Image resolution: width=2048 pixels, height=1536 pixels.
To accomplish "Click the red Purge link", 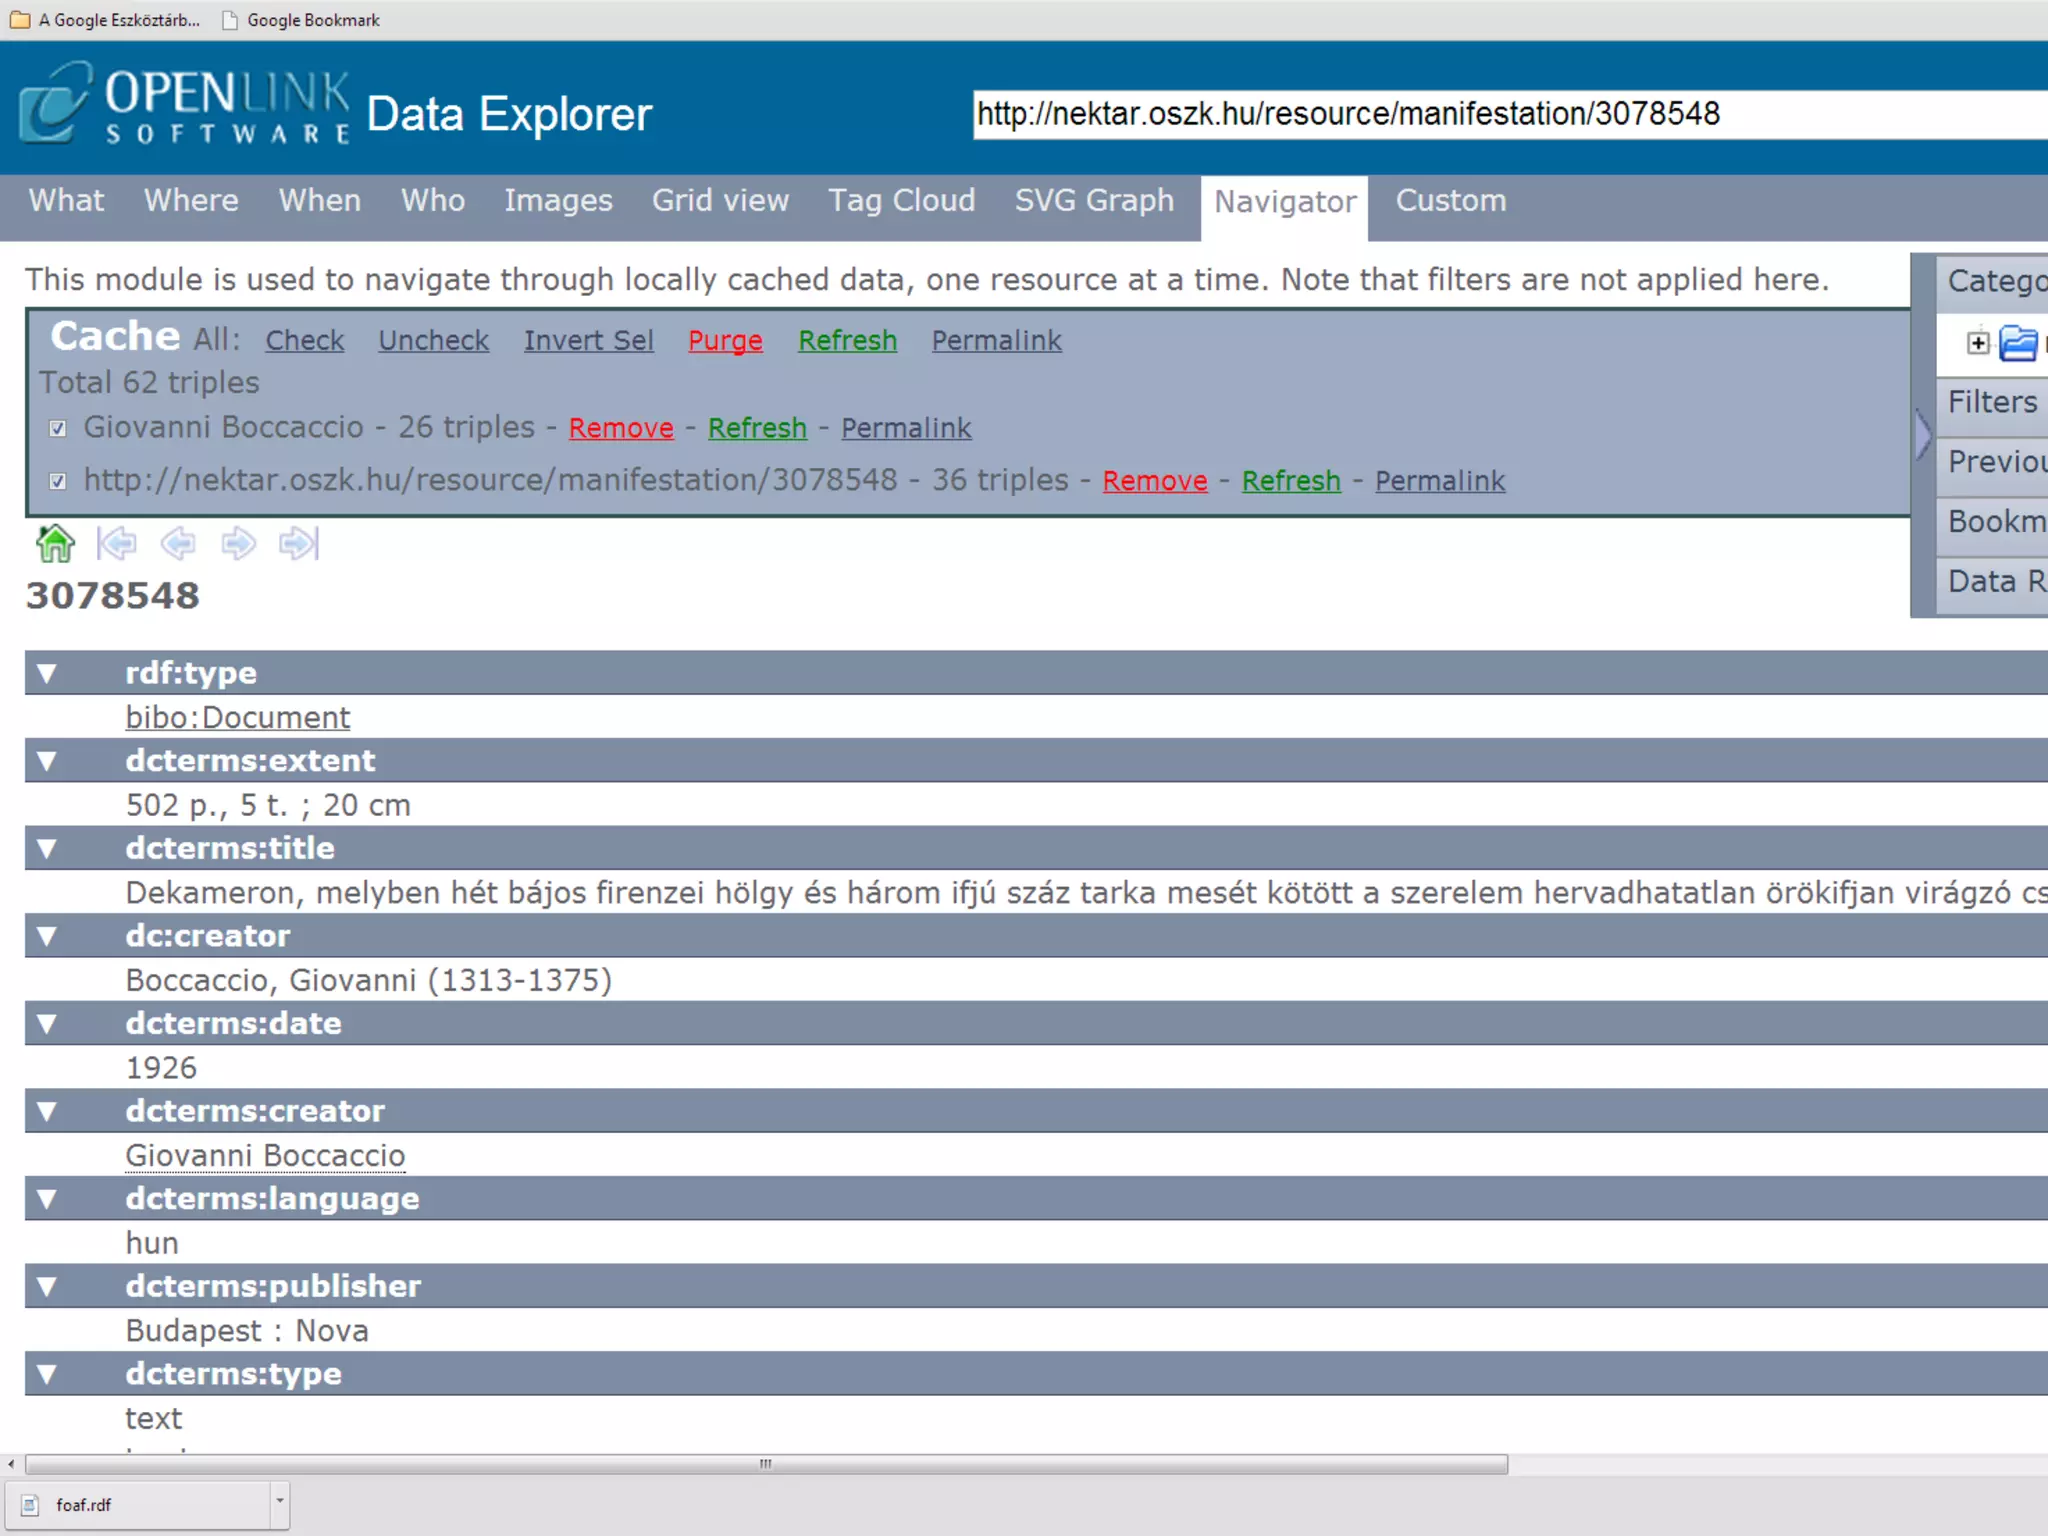I will tap(725, 341).
